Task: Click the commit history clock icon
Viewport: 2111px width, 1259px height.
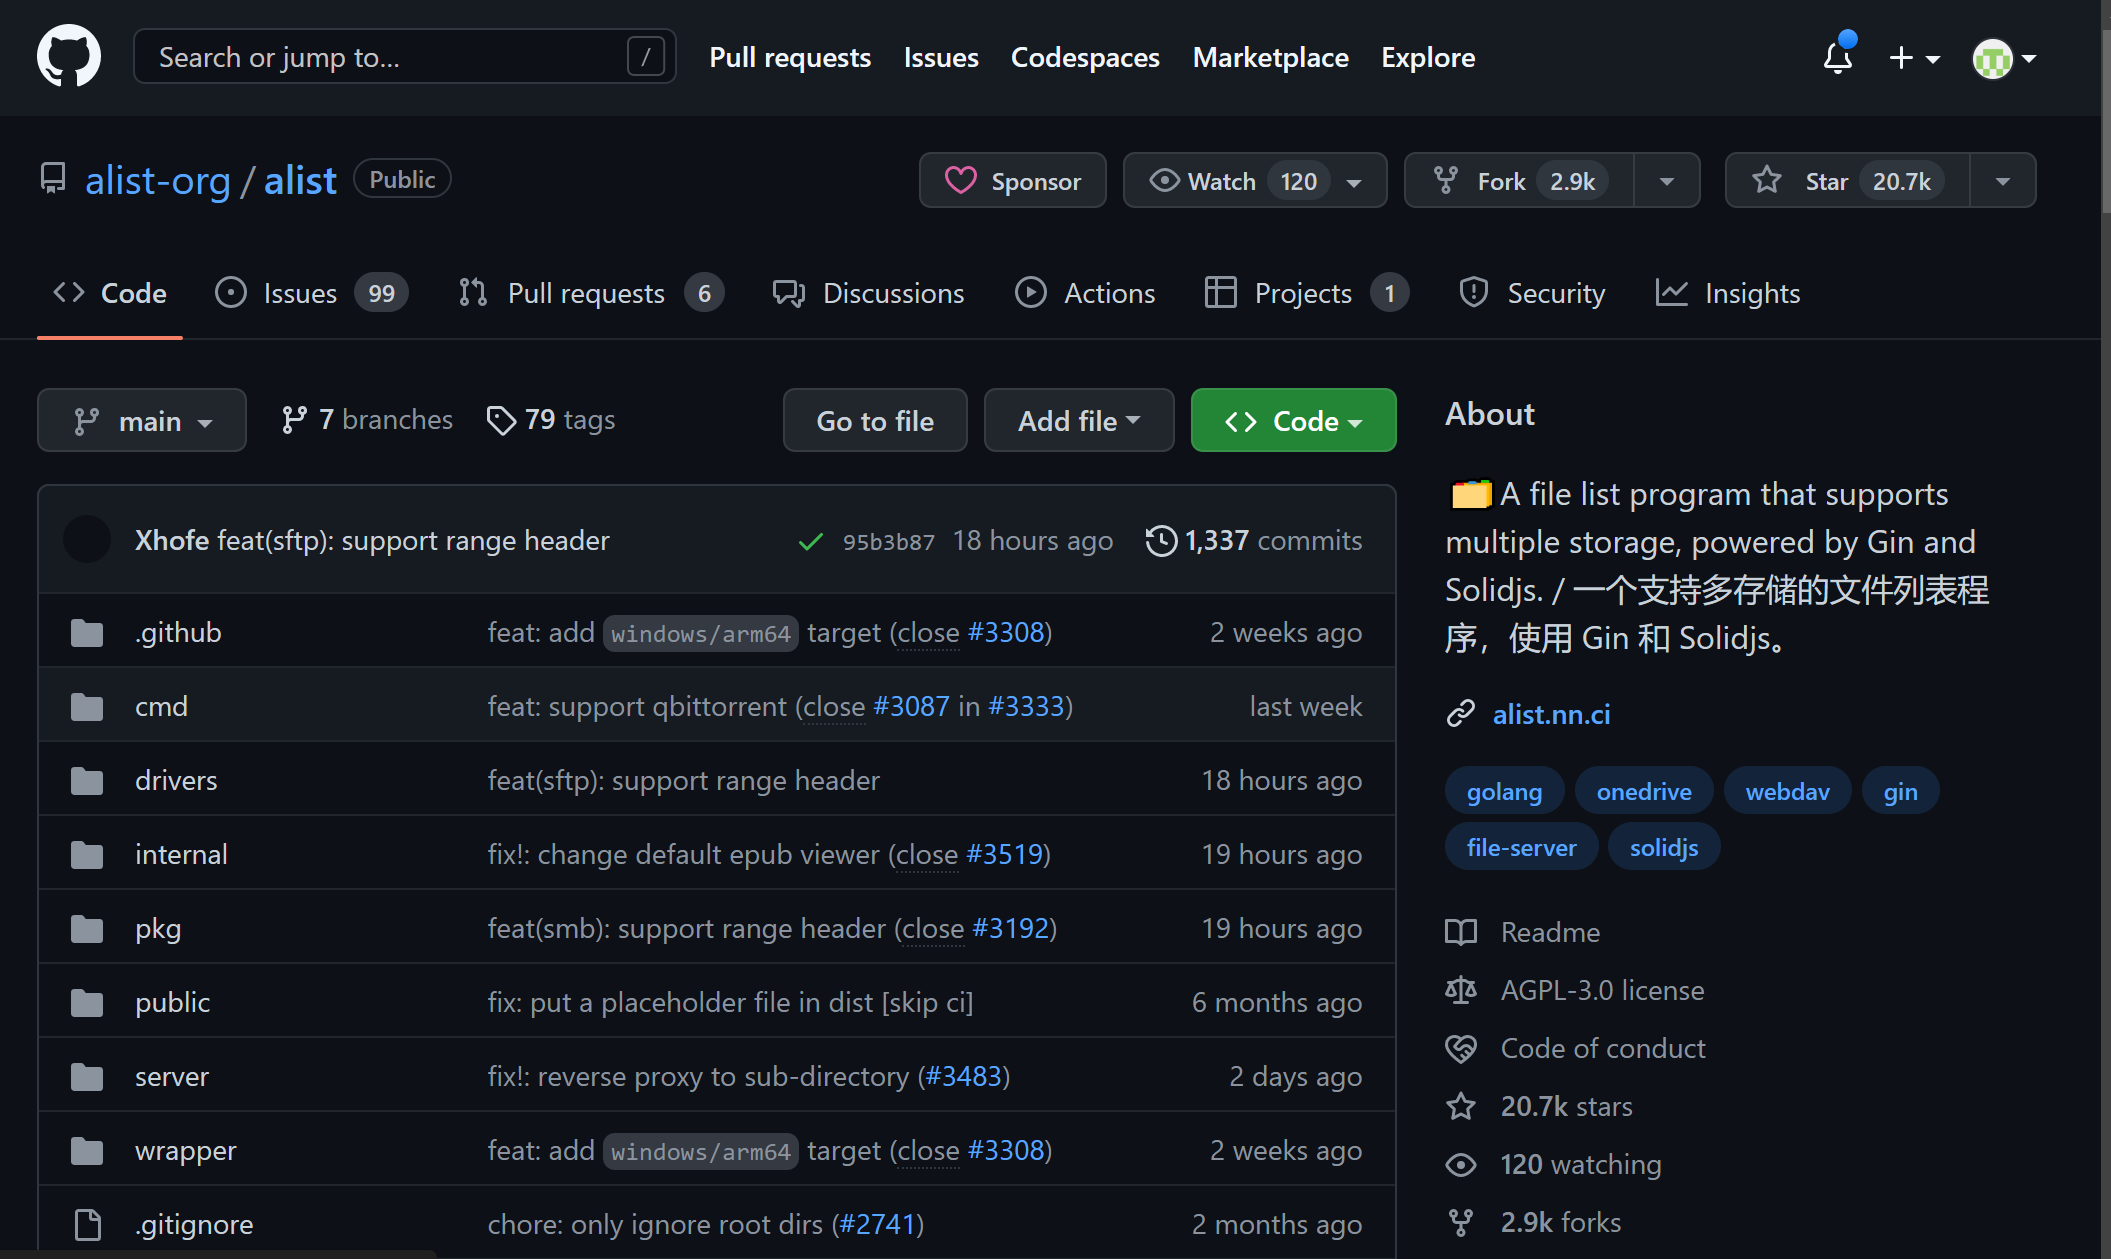Action: pos(1161,541)
